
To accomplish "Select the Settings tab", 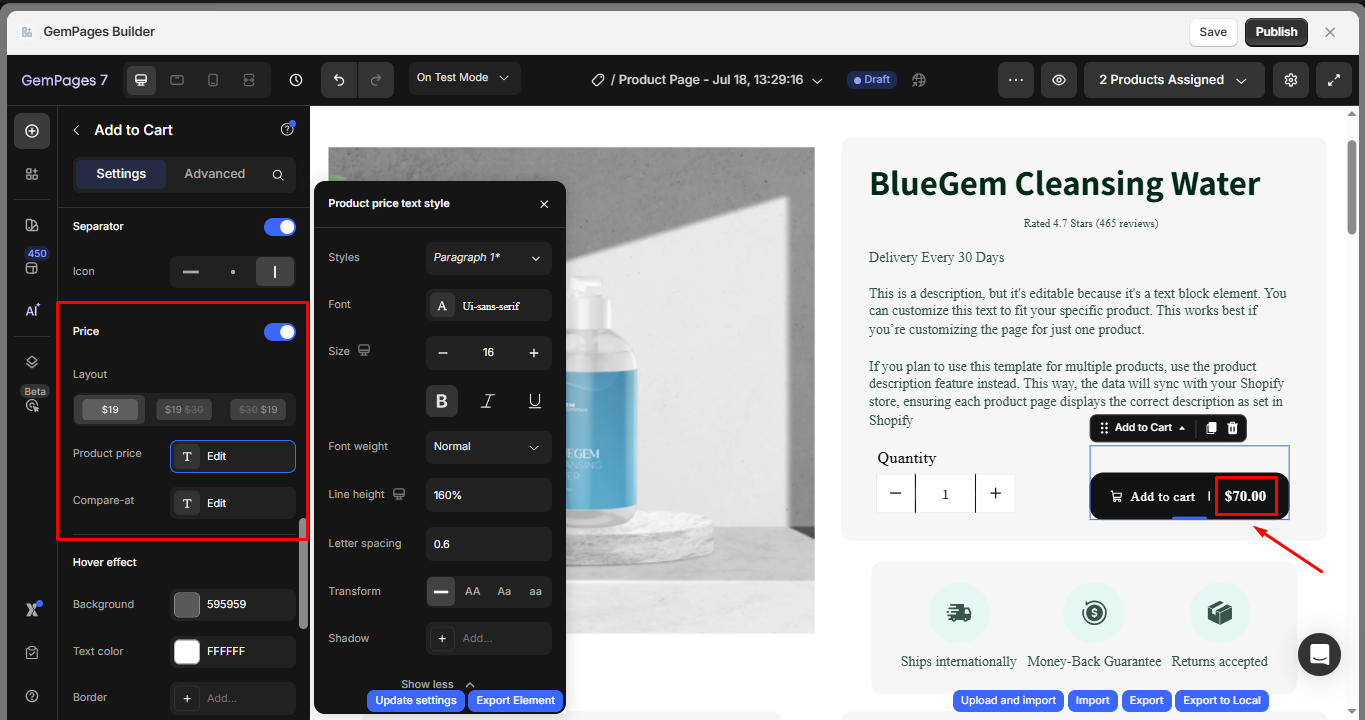I will 121,174.
